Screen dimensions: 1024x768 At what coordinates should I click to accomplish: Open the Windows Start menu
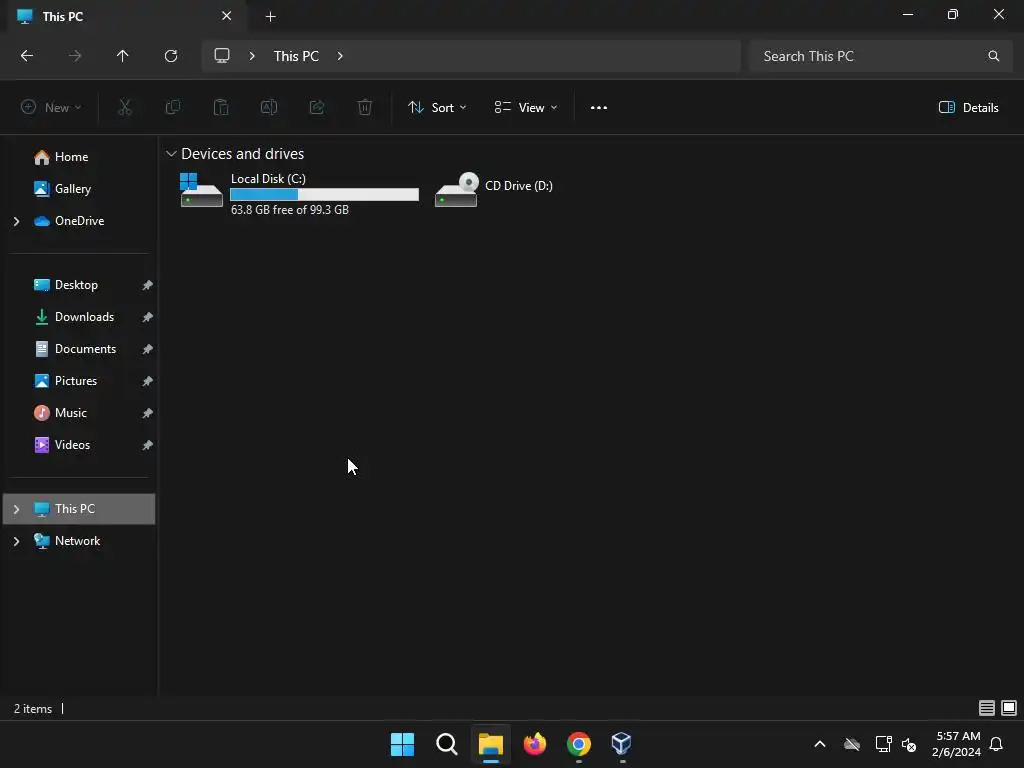(x=402, y=744)
